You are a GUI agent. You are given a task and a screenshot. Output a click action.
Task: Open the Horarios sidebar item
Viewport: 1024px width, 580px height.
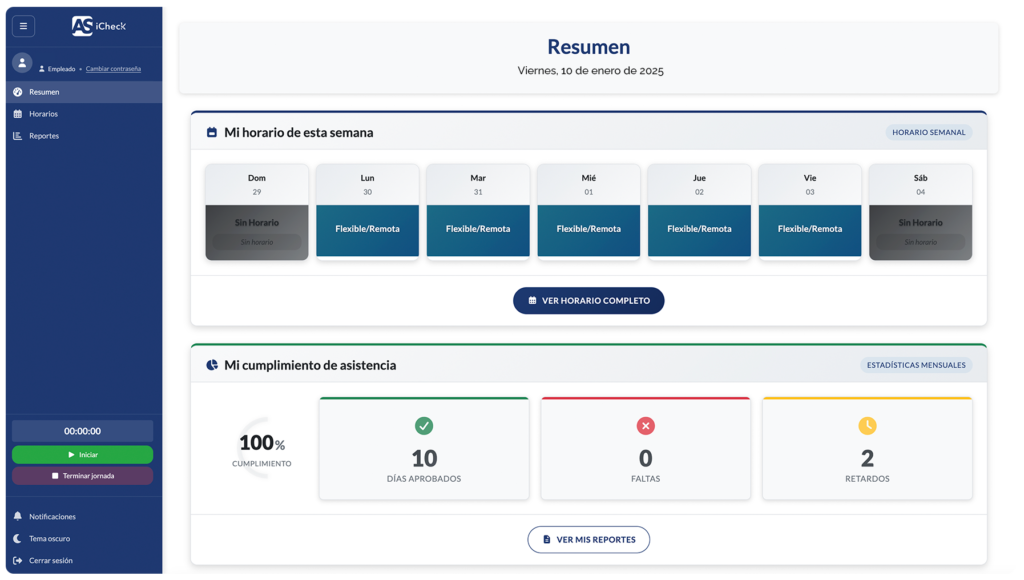43,114
